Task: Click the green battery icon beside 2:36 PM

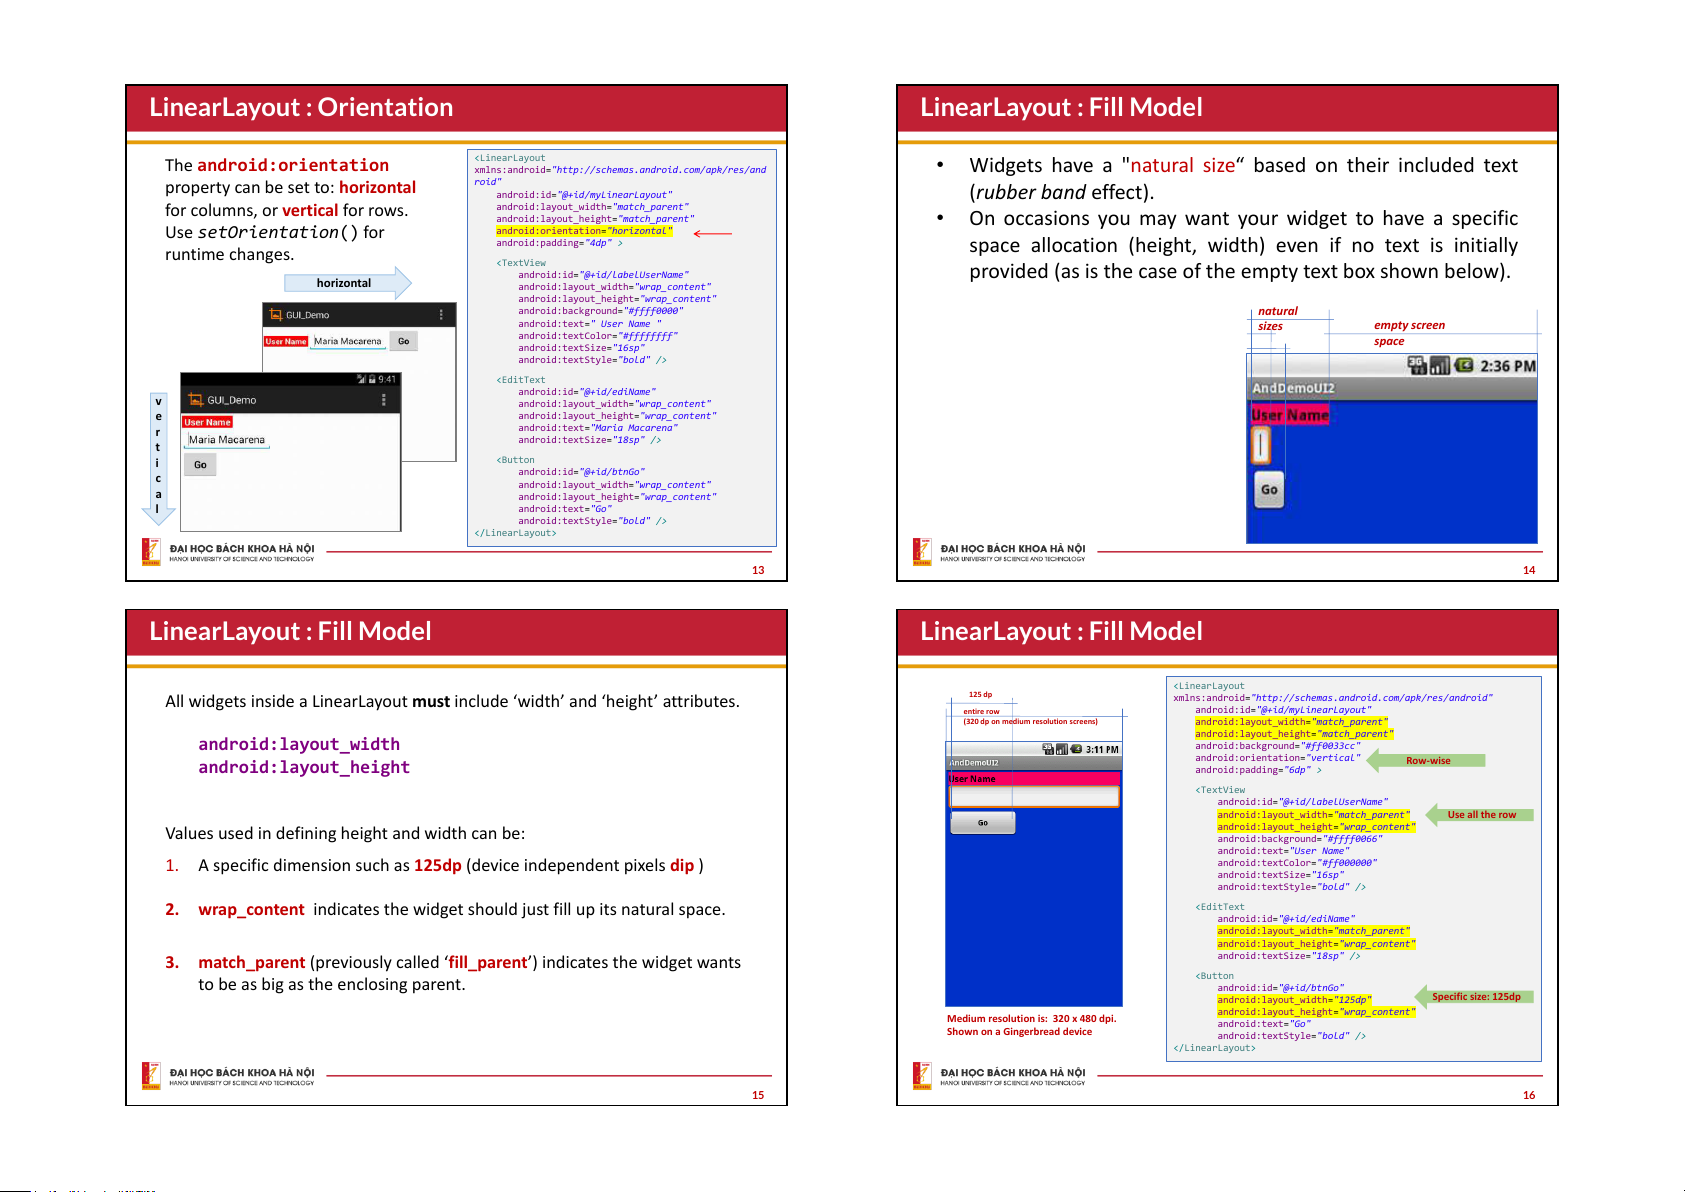Action: pyautogui.click(x=1464, y=366)
